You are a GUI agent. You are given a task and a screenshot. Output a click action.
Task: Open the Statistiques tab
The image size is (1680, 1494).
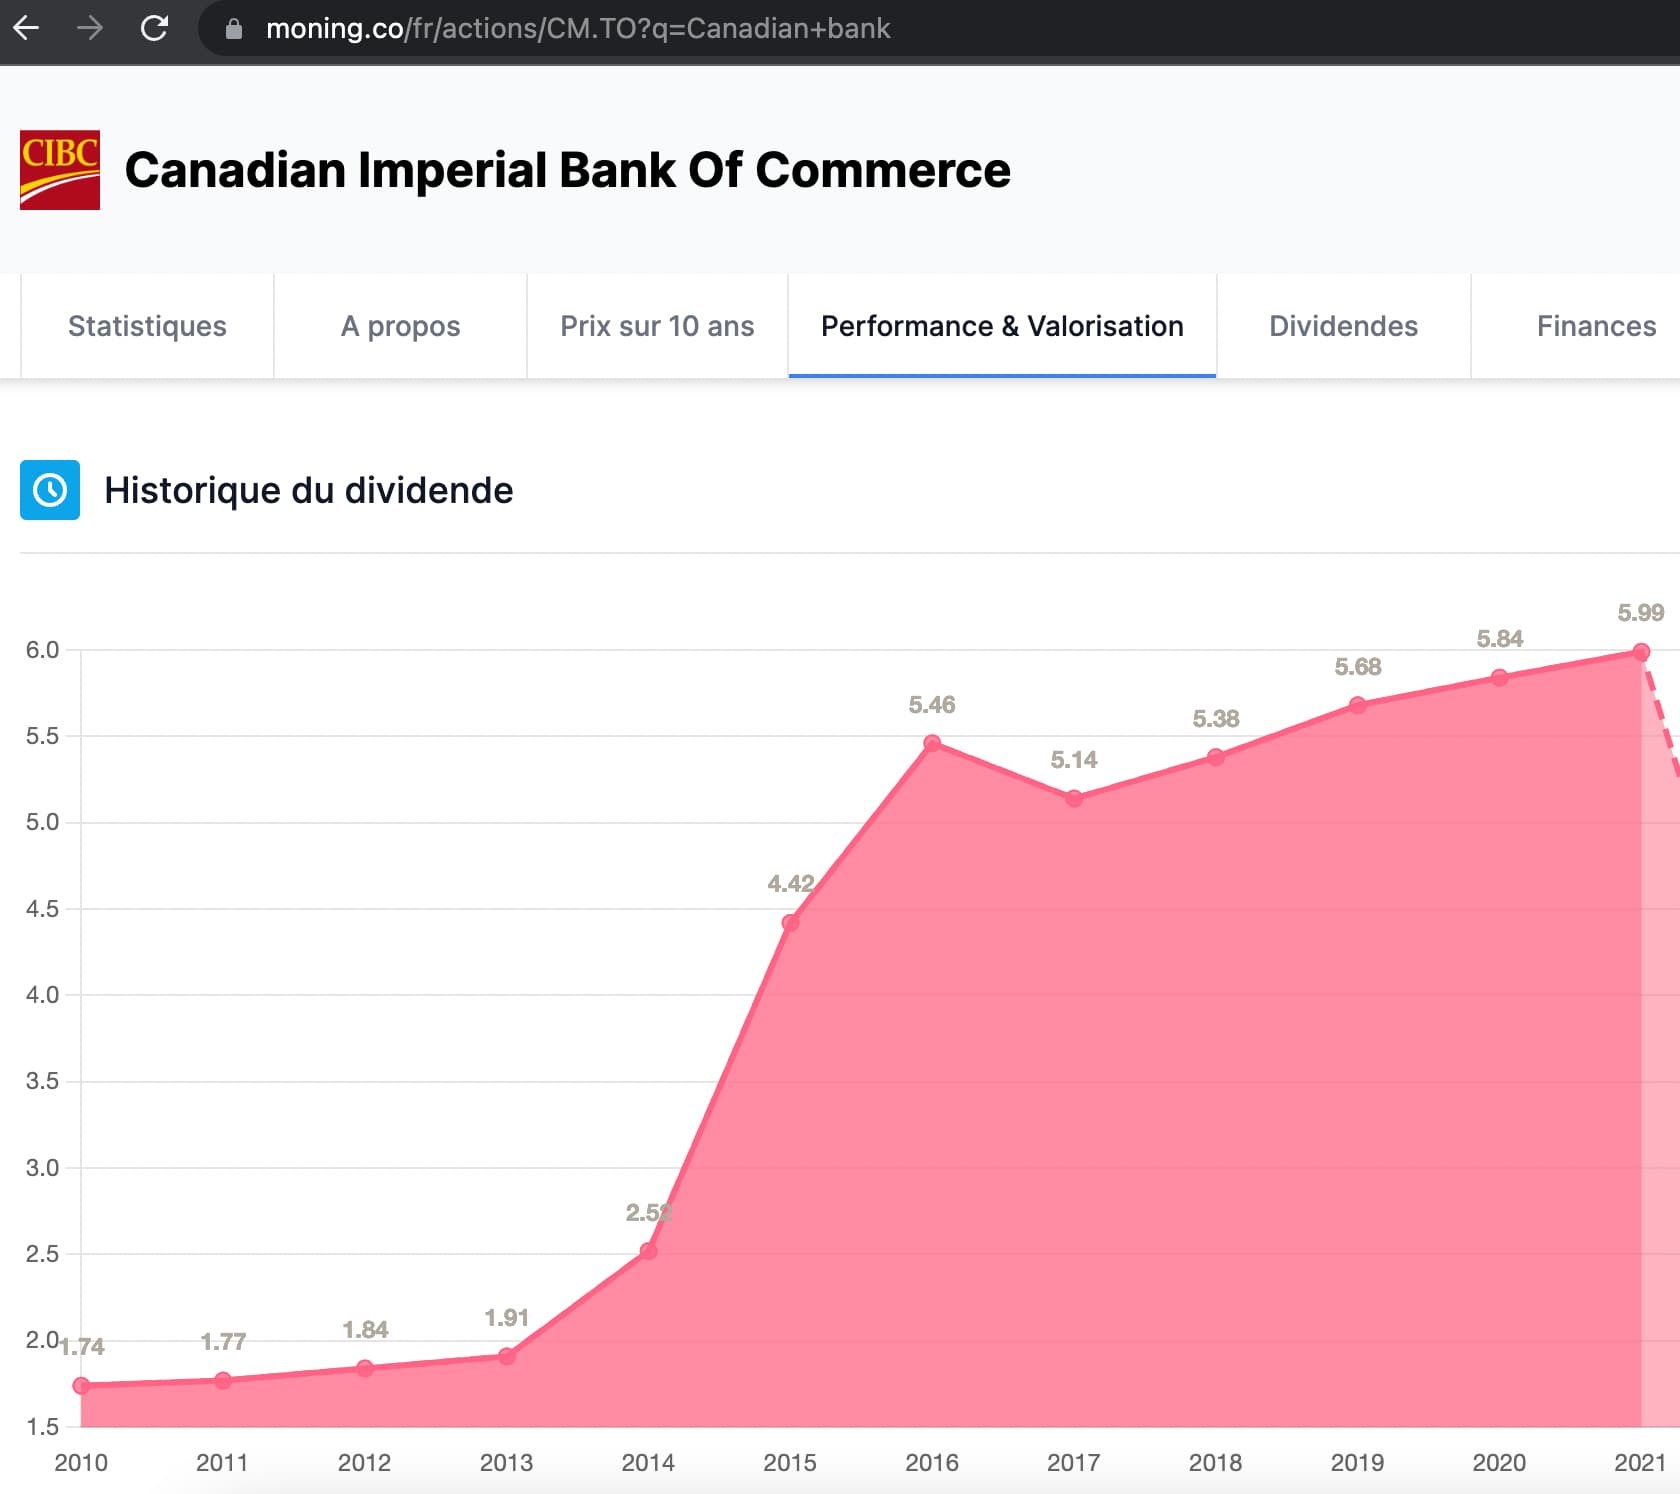coord(147,326)
